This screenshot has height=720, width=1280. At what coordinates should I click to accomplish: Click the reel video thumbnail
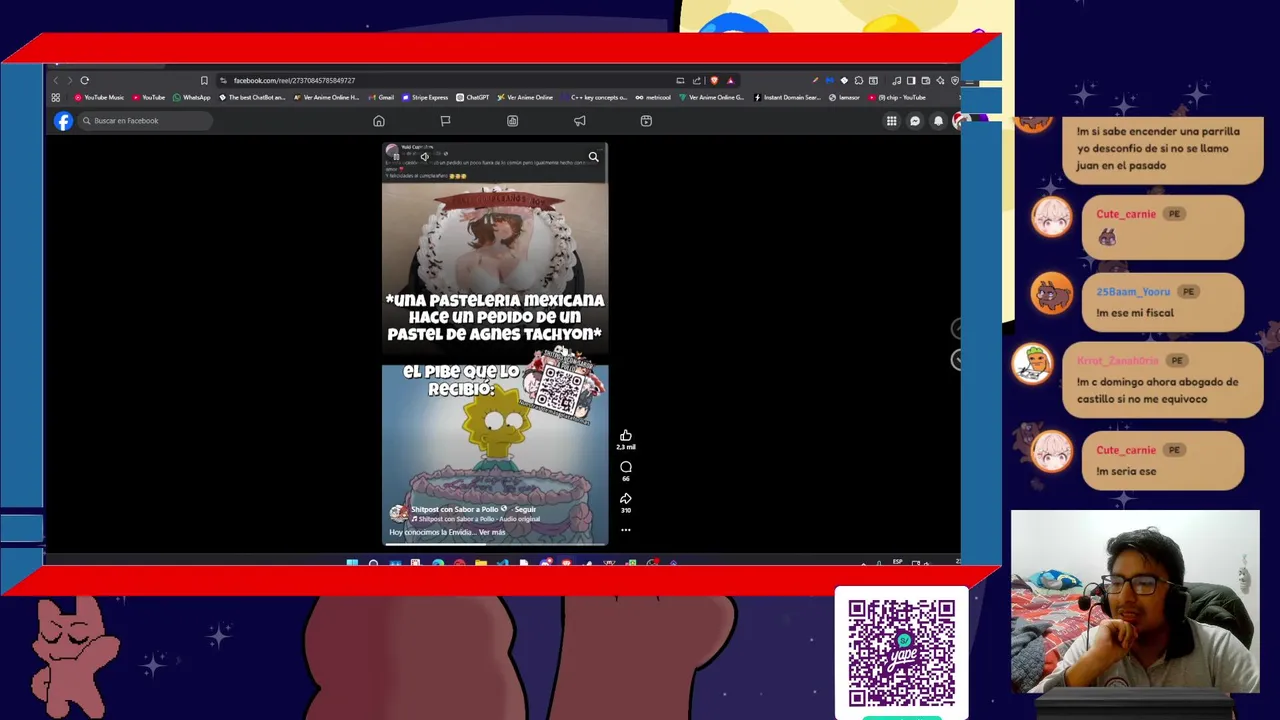point(495,344)
